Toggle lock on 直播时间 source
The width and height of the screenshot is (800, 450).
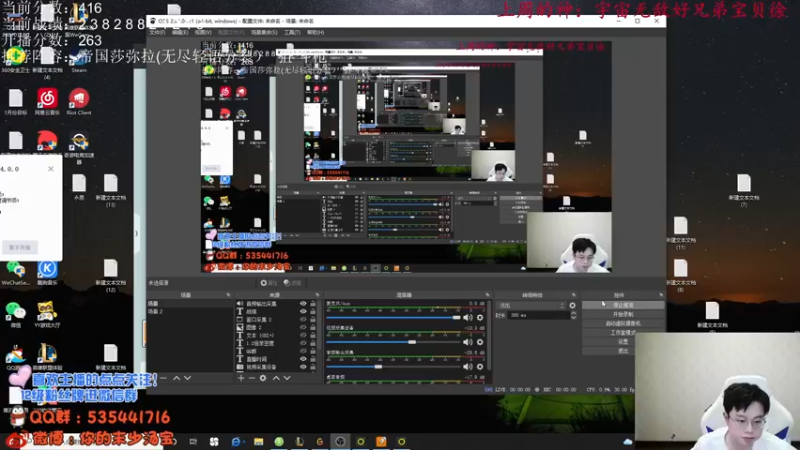(x=313, y=359)
